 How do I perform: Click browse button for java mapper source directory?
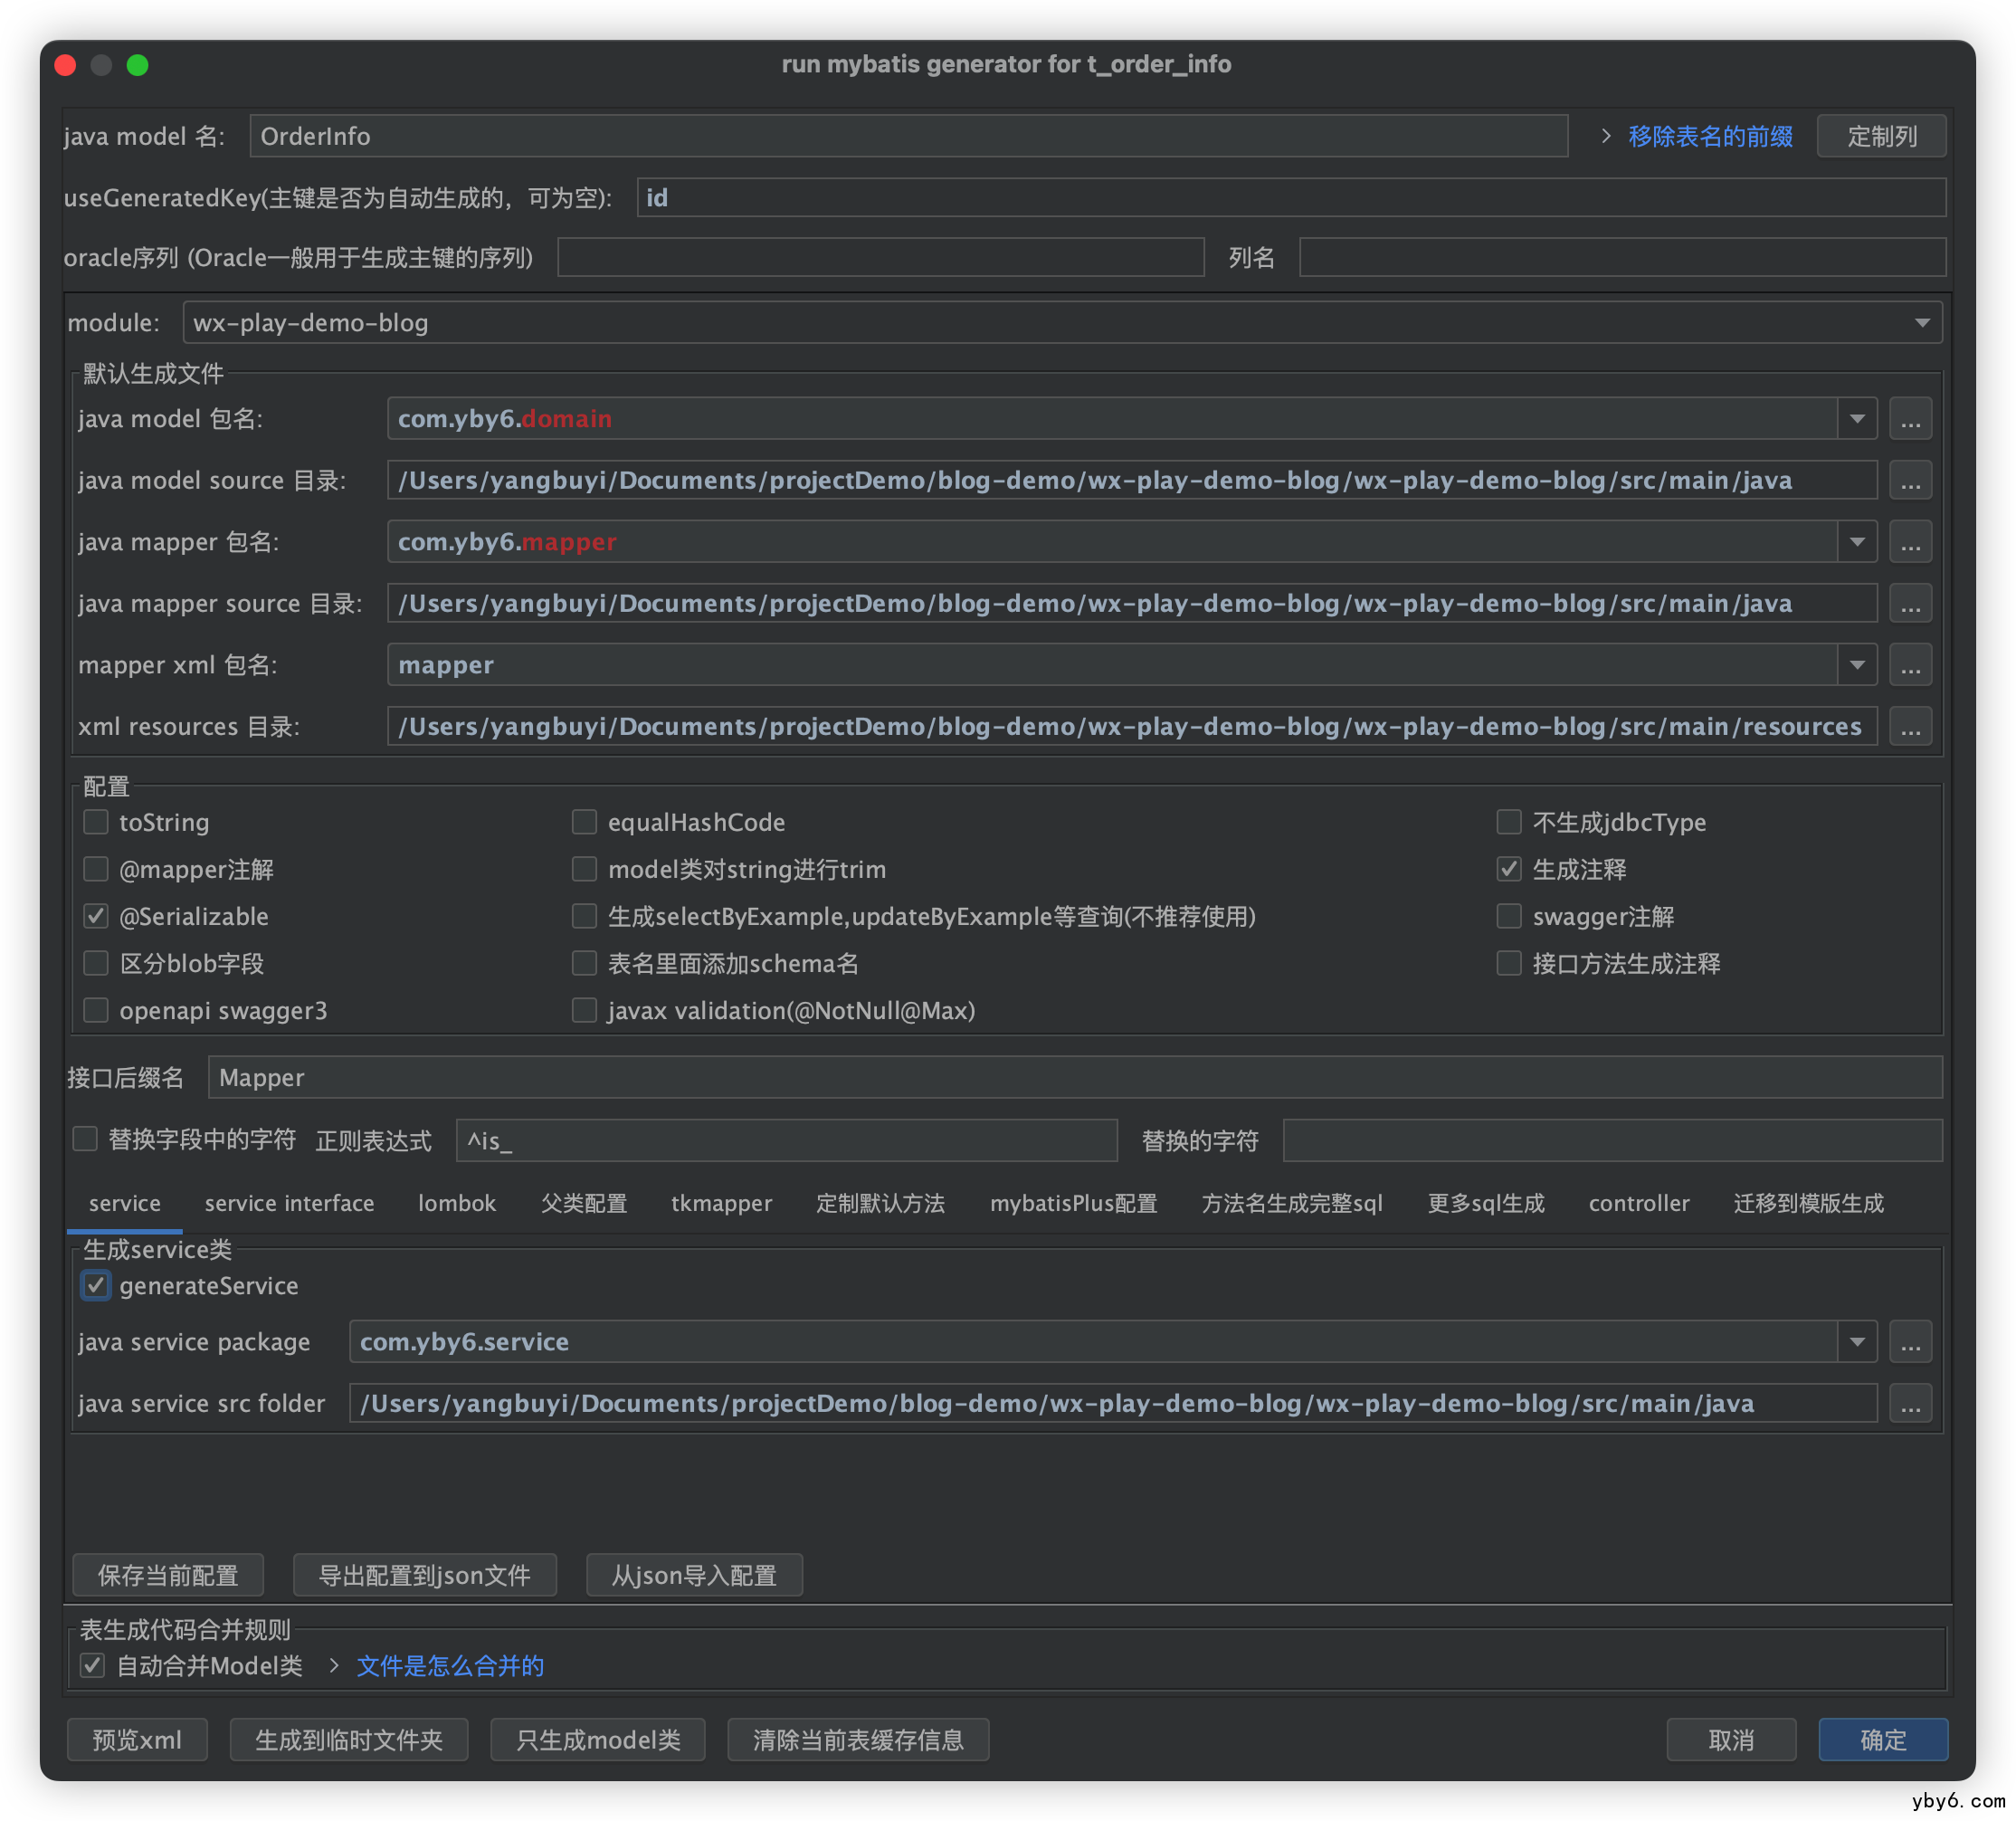pos(1909,604)
